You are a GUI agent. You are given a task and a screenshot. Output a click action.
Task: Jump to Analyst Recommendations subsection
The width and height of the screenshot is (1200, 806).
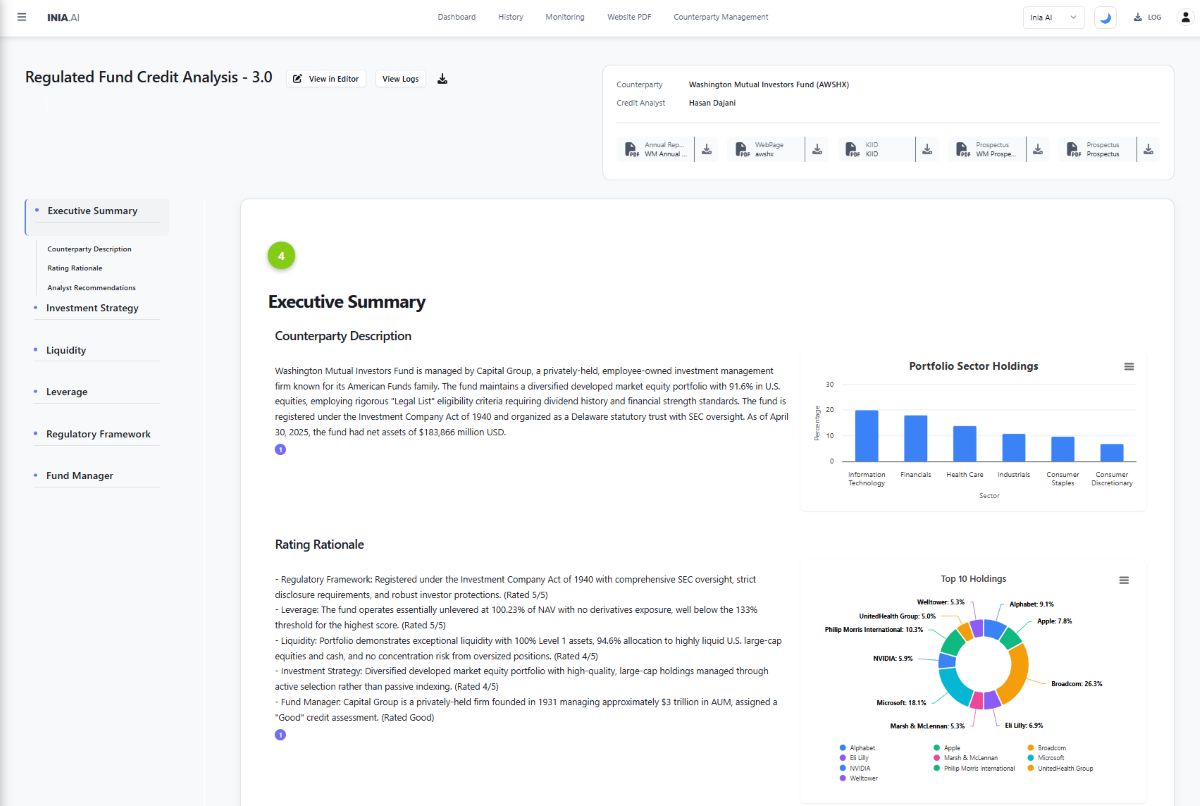pyautogui.click(x=91, y=288)
